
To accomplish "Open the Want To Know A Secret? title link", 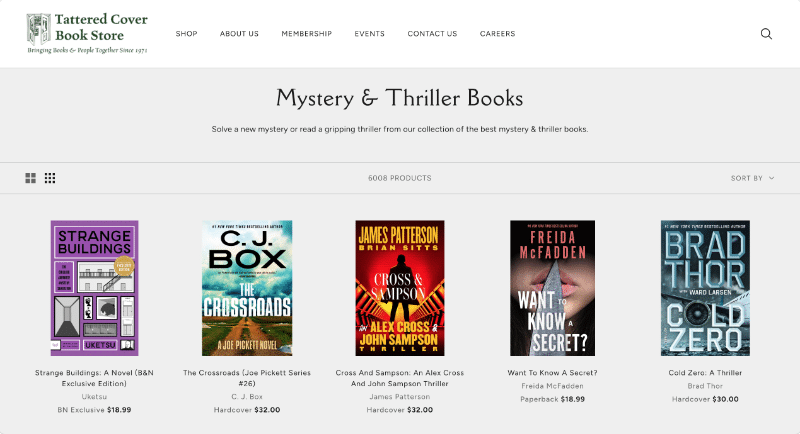I will point(553,373).
